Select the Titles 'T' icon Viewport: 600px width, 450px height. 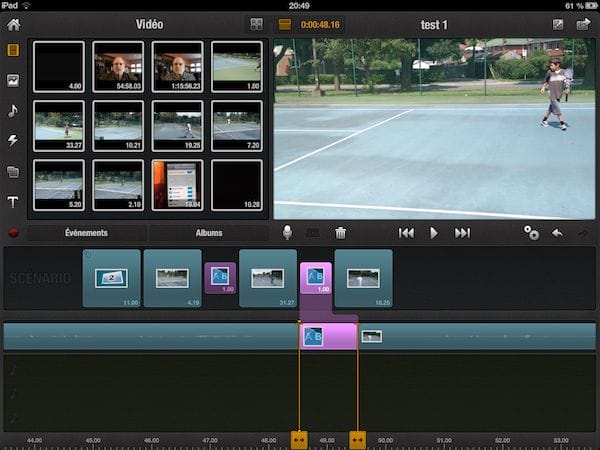click(13, 202)
